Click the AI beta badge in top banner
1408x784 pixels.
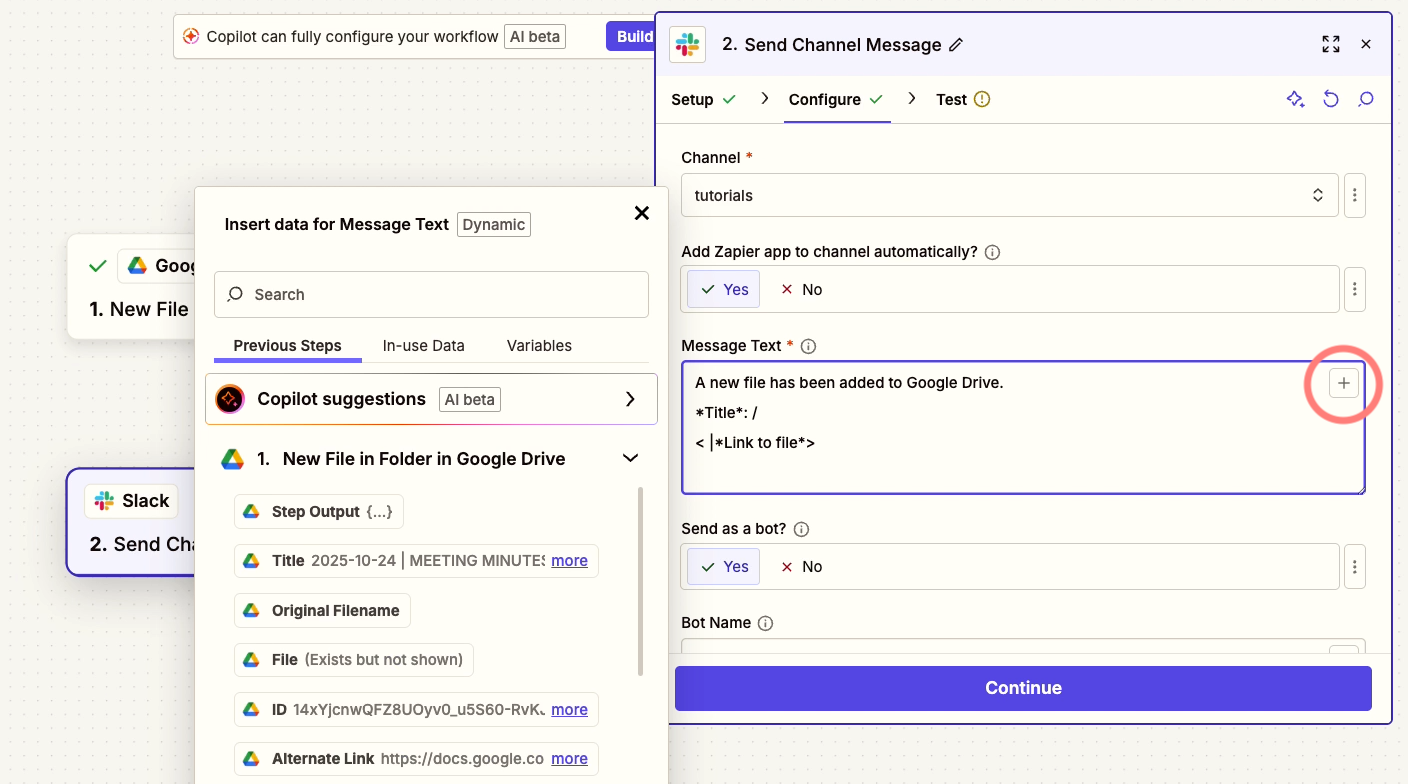tap(535, 37)
